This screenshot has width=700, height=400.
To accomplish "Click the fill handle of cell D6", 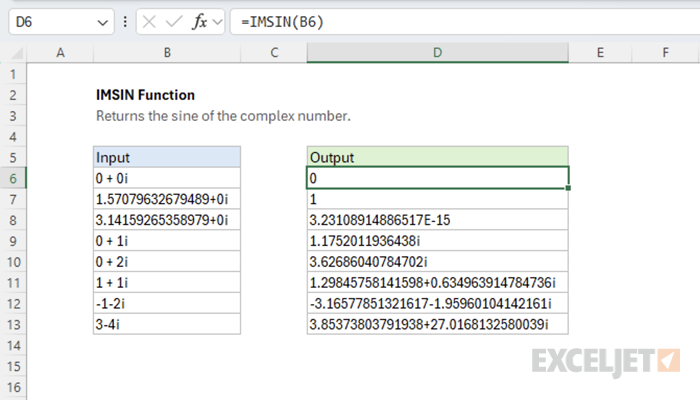I will (x=568, y=188).
